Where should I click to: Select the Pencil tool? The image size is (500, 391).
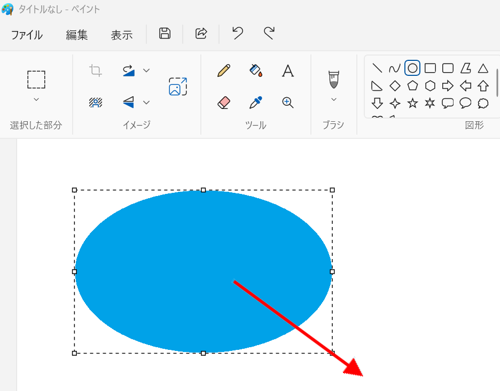click(x=224, y=71)
